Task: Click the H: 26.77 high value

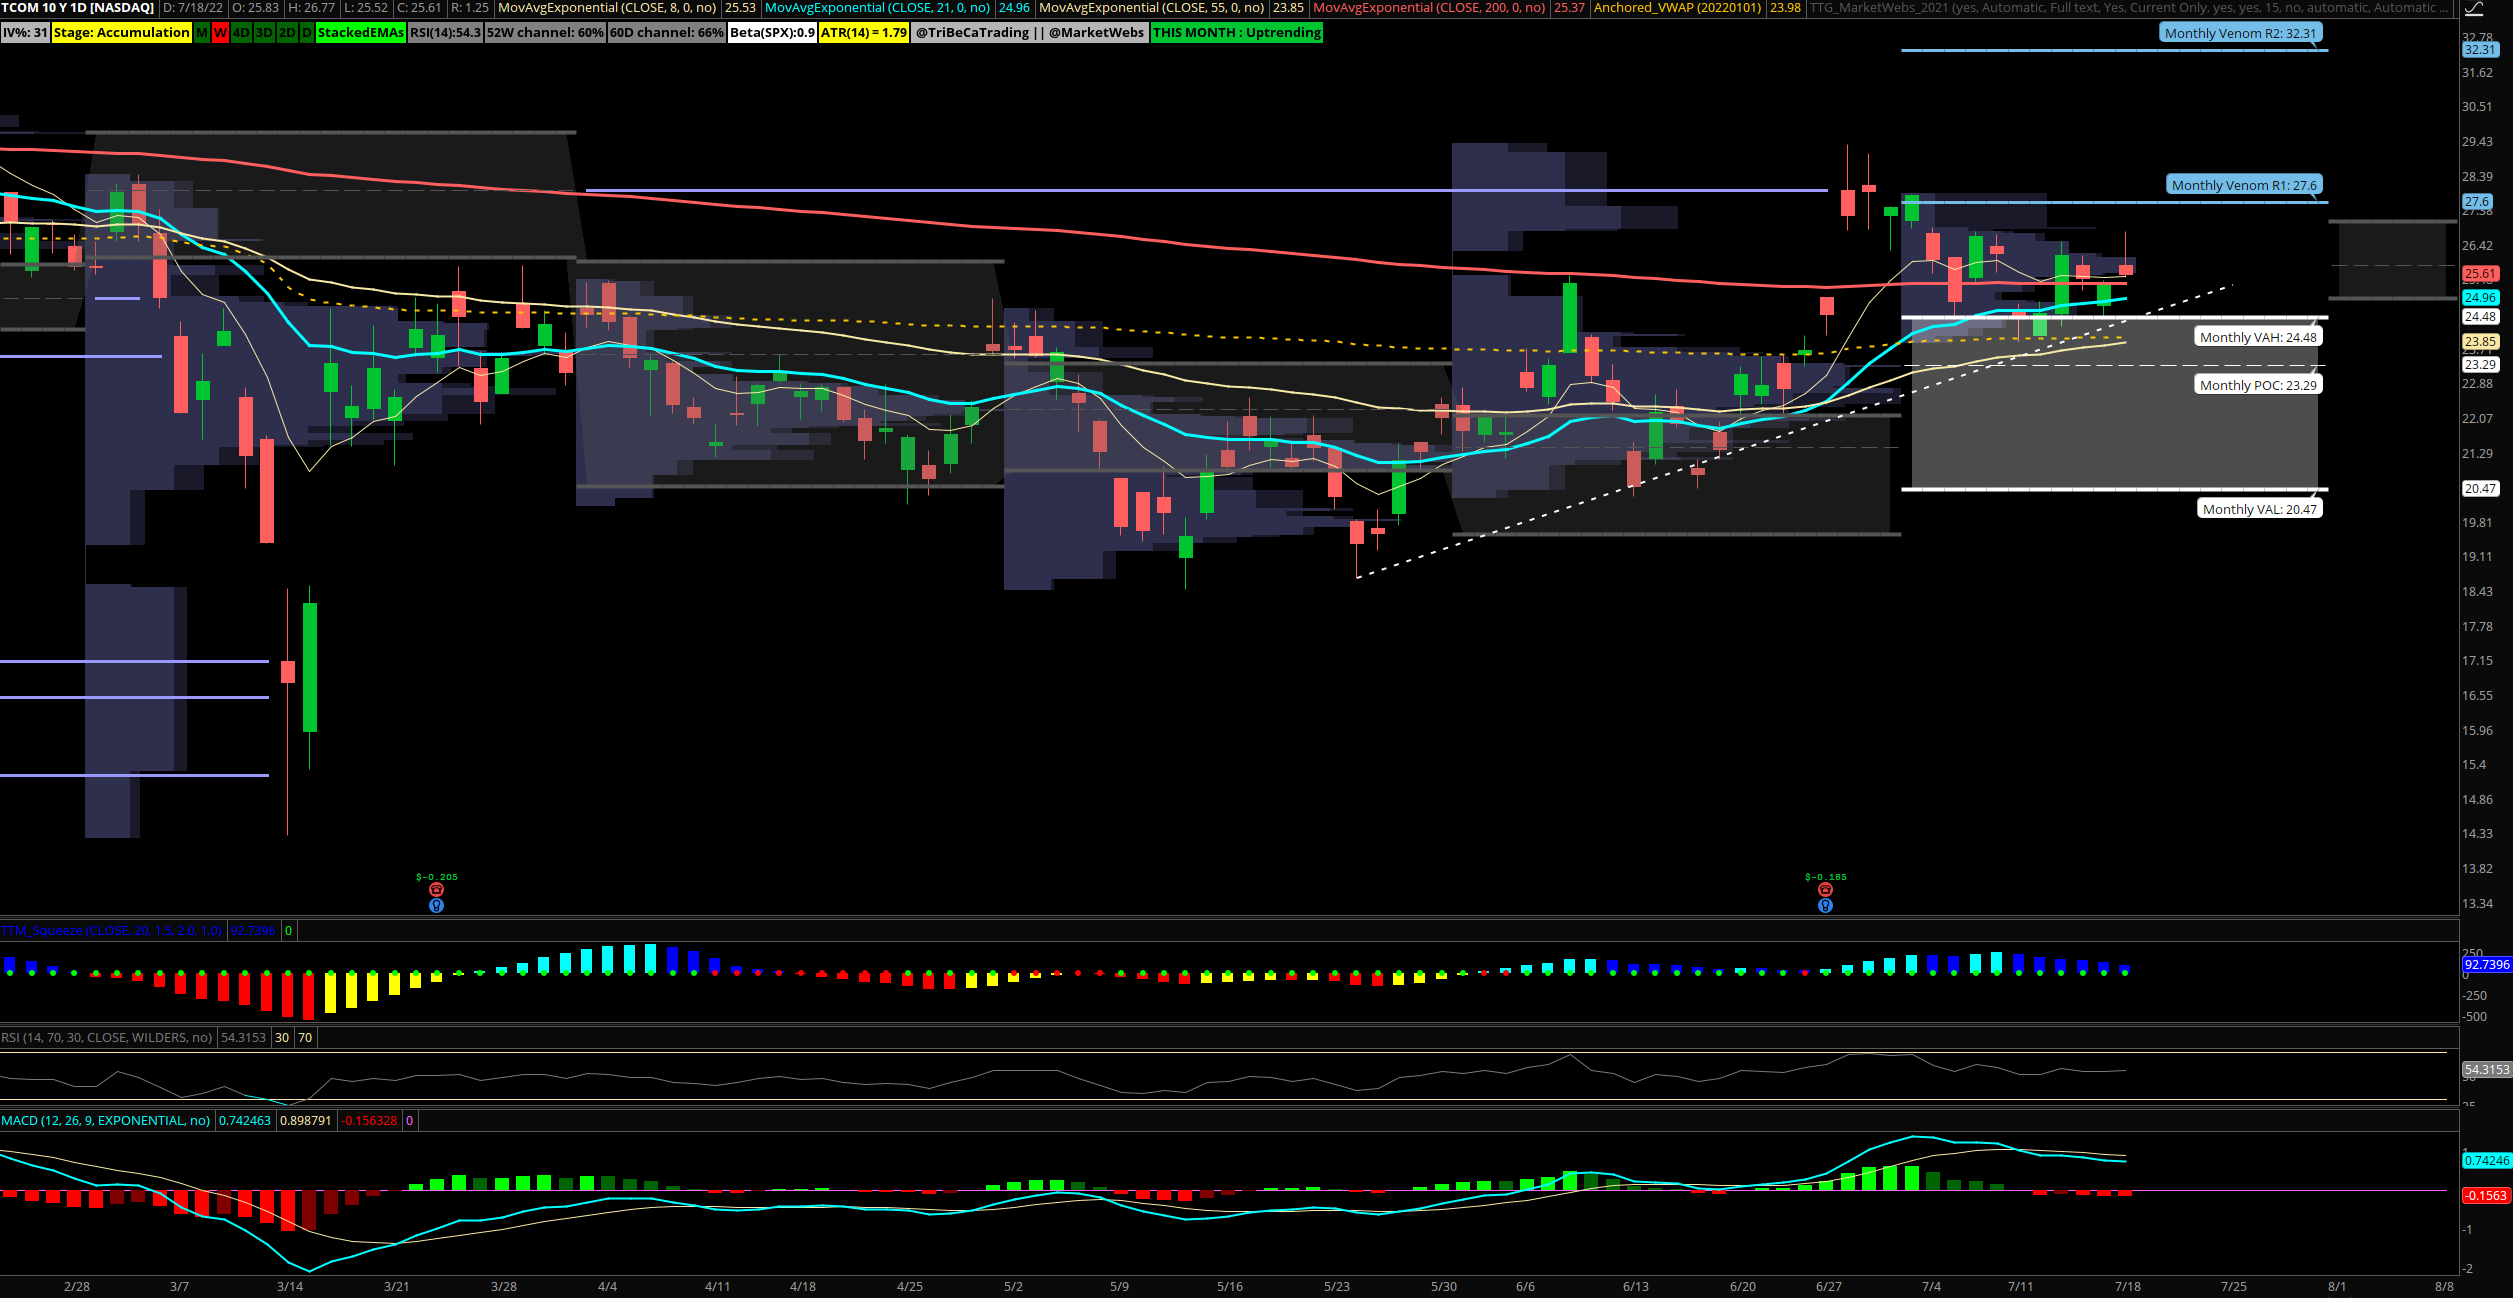Action: [x=311, y=7]
